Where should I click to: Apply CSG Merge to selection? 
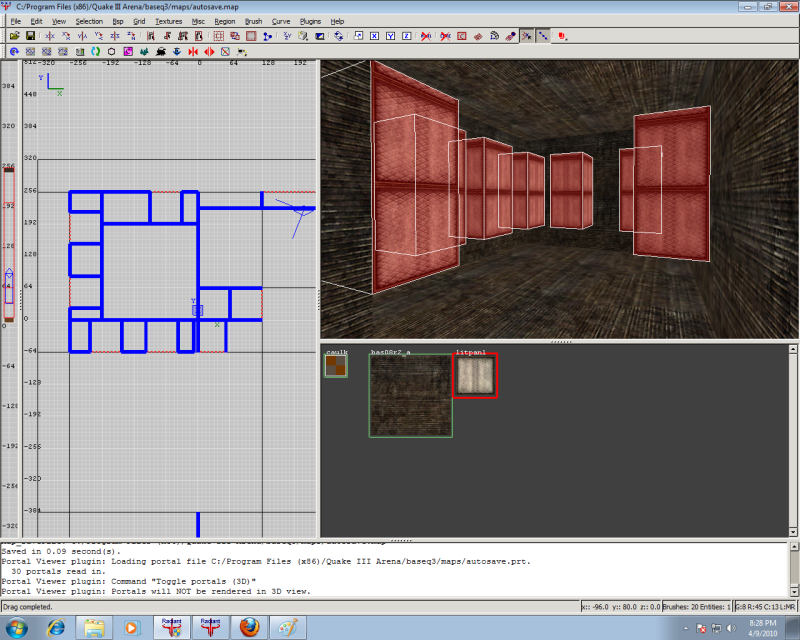click(235, 36)
